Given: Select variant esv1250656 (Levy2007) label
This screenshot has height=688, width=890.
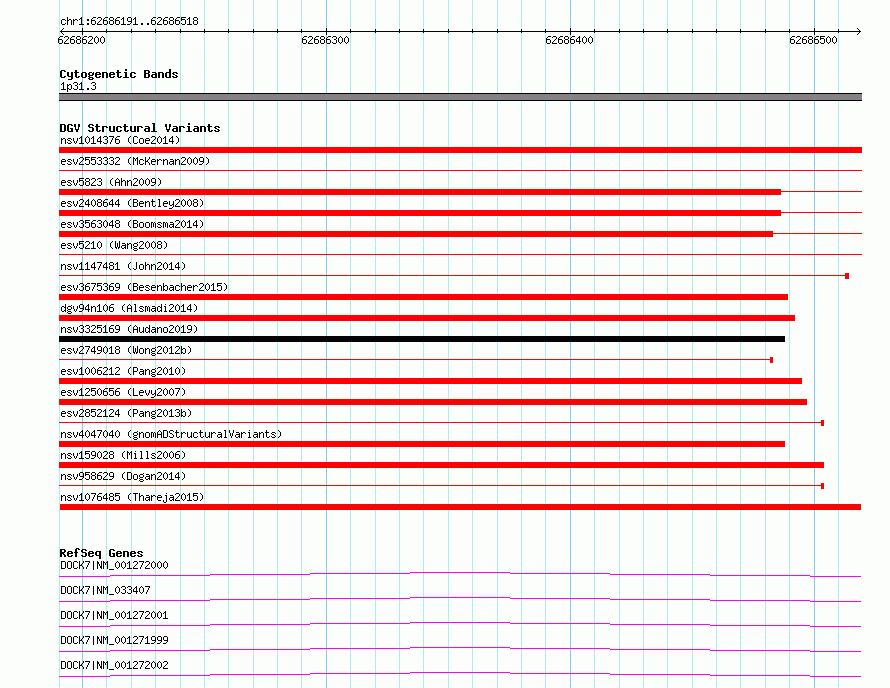Looking at the screenshot, I should point(123,392).
